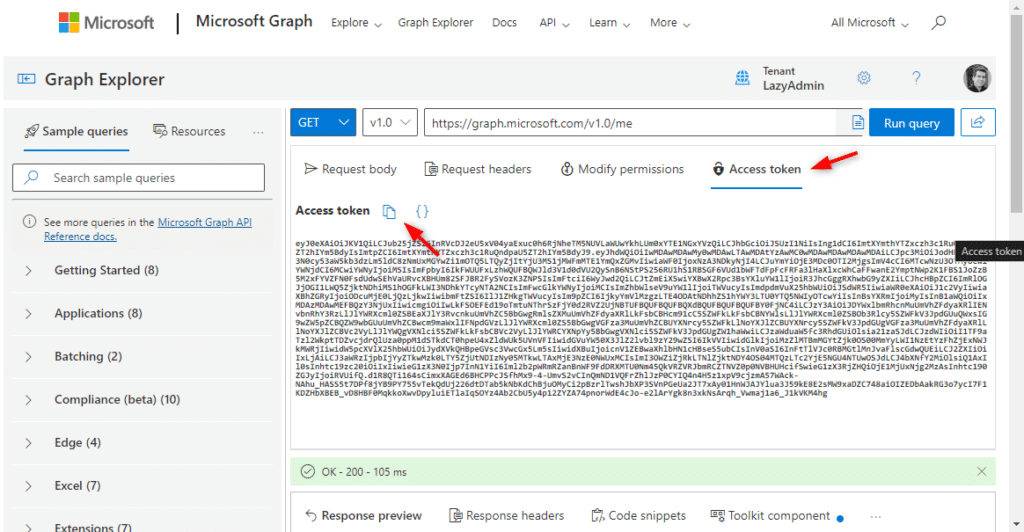1024x532 pixels.
Task: Expand Applications (8) category
Action: pos(142,313)
